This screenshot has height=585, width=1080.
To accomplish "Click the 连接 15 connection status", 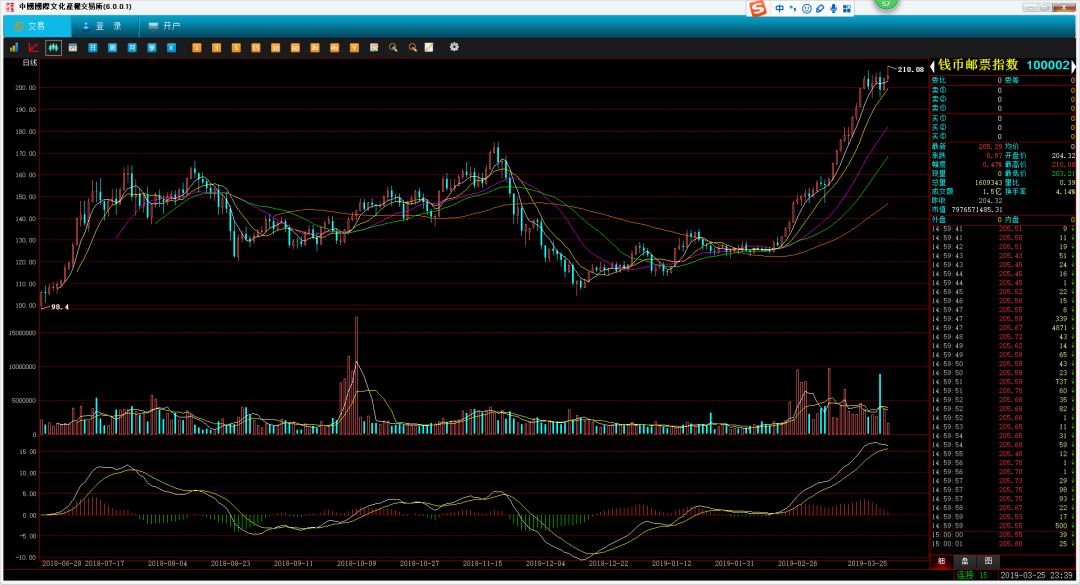I will pyautogui.click(x=972, y=575).
